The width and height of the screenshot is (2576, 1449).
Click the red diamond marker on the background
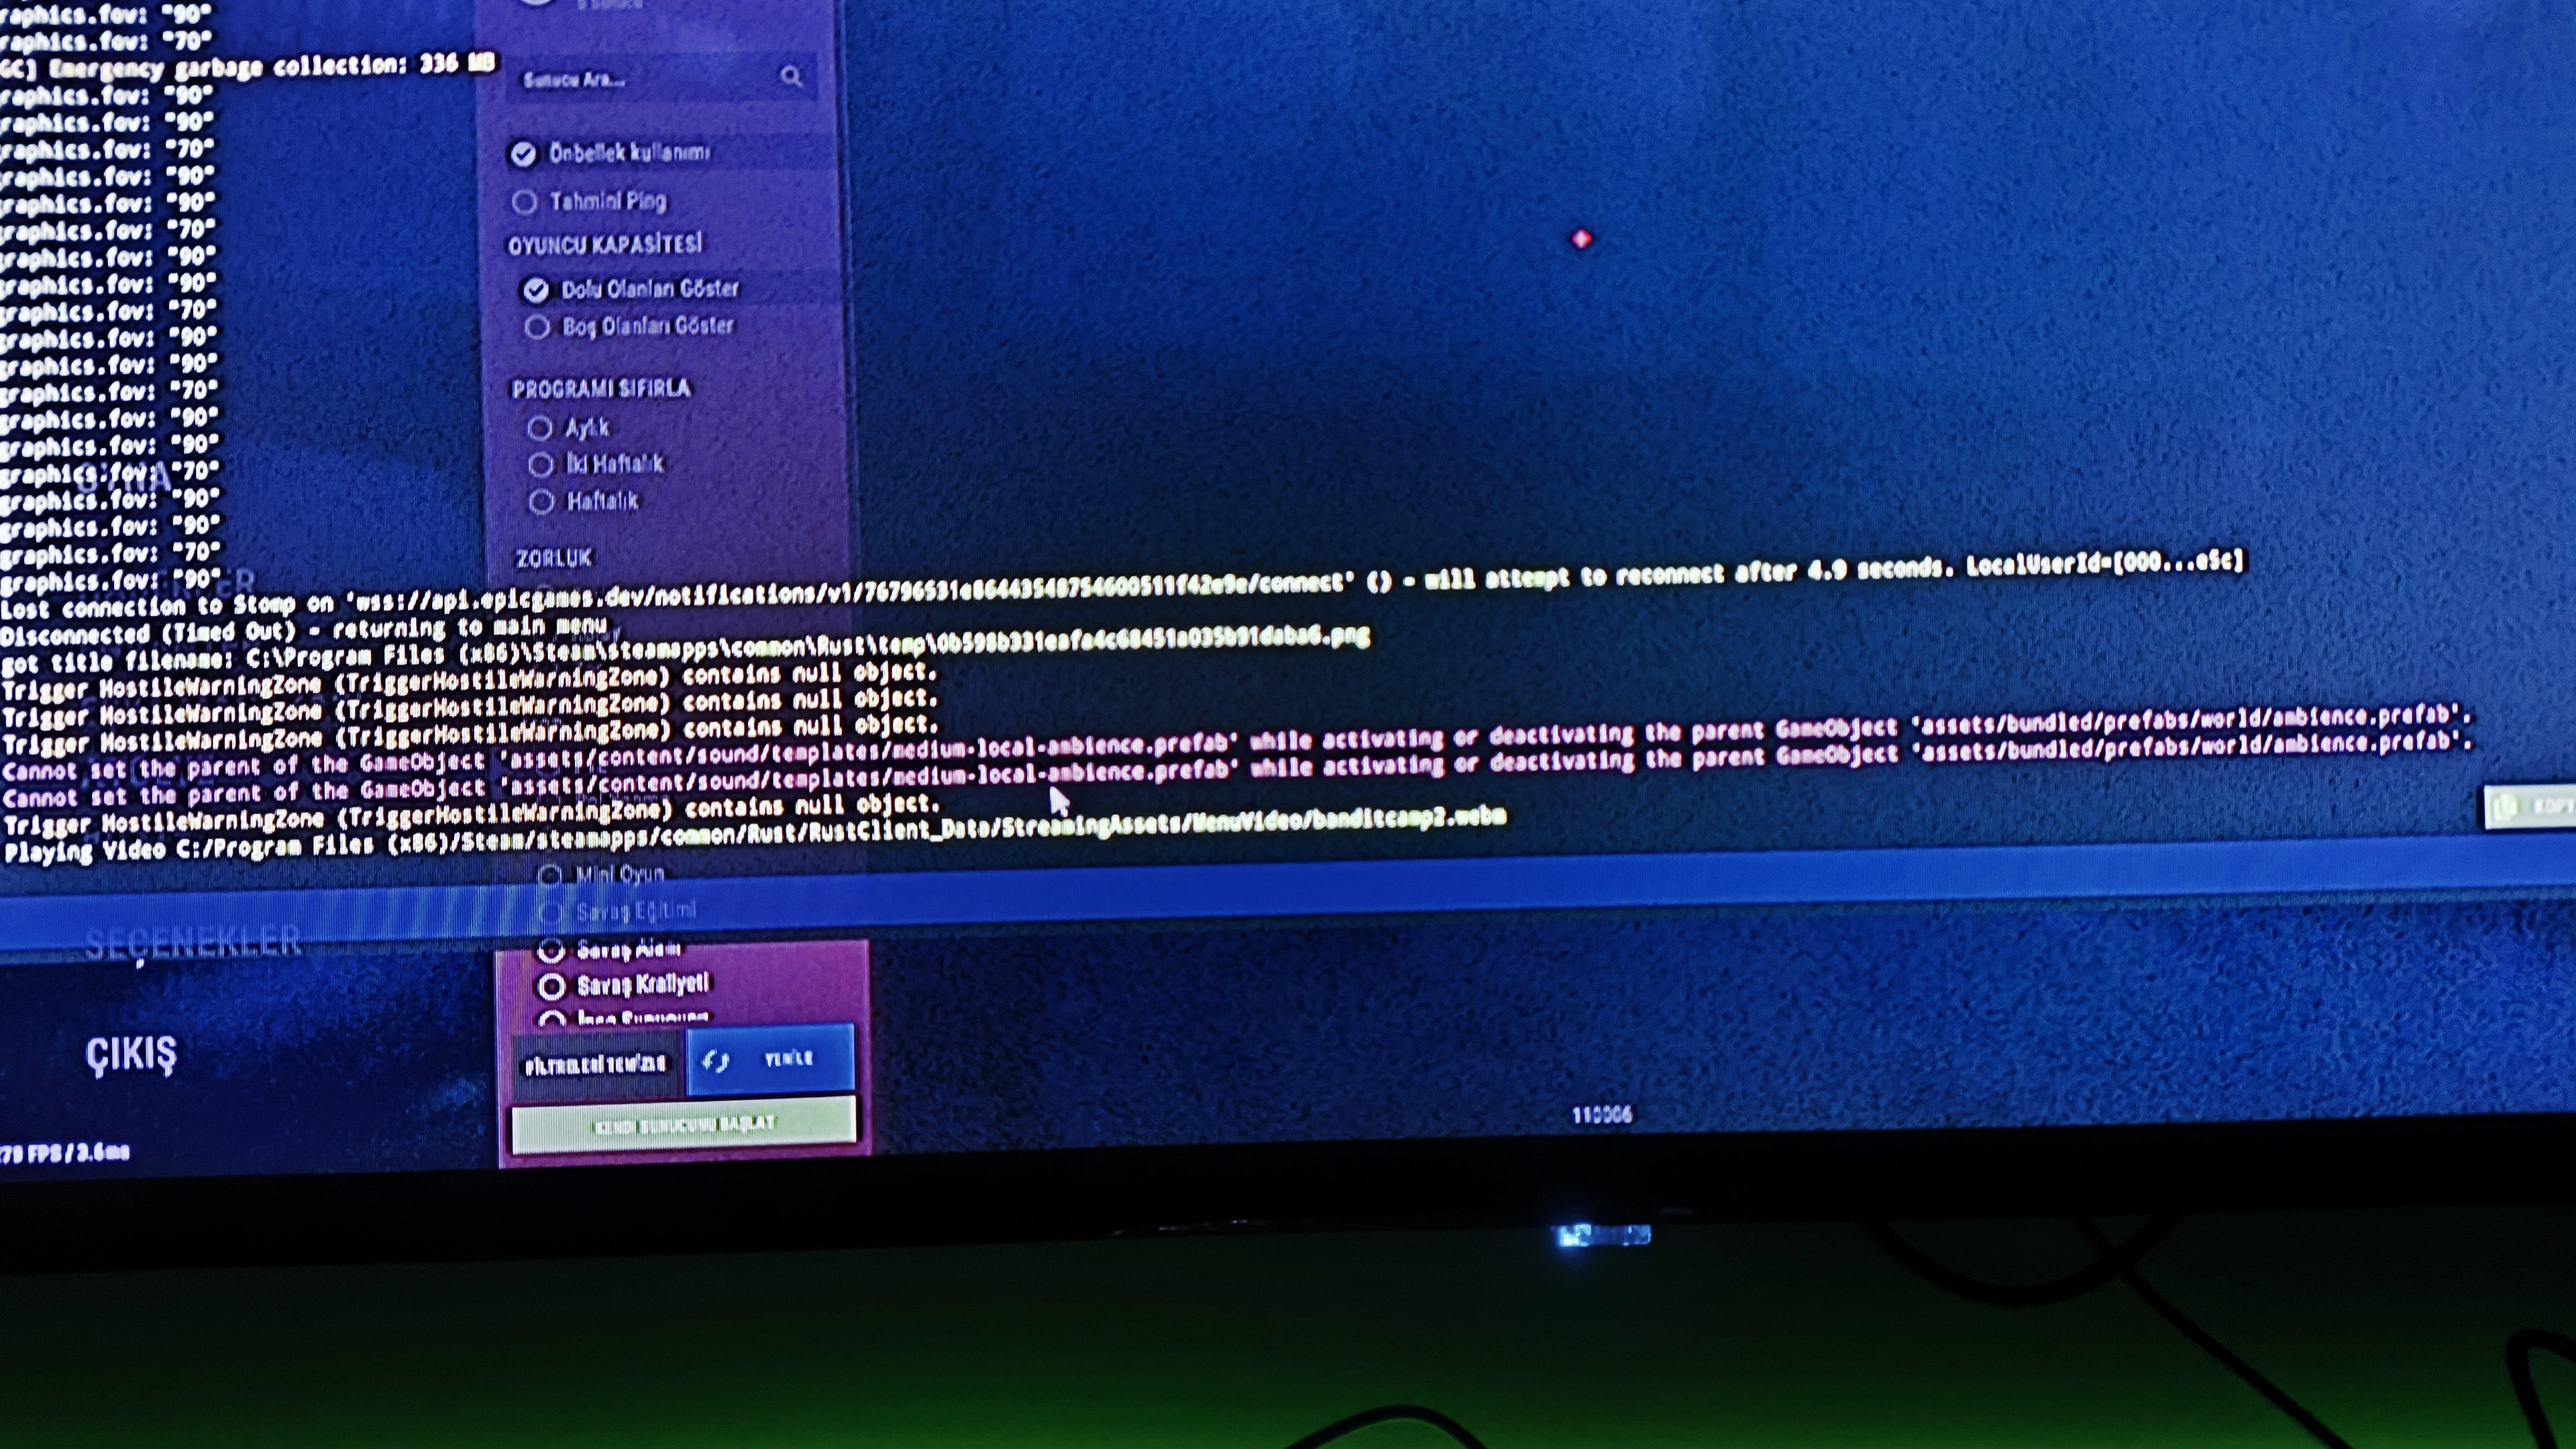click(x=1581, y=239)
